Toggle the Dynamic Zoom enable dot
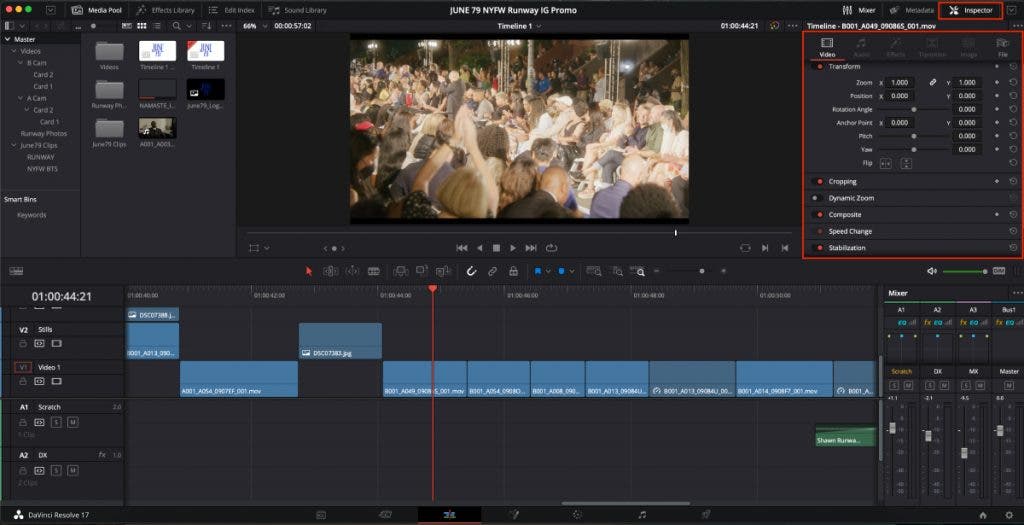This screenshot has width=1024, height=525. tap(815, 198)
